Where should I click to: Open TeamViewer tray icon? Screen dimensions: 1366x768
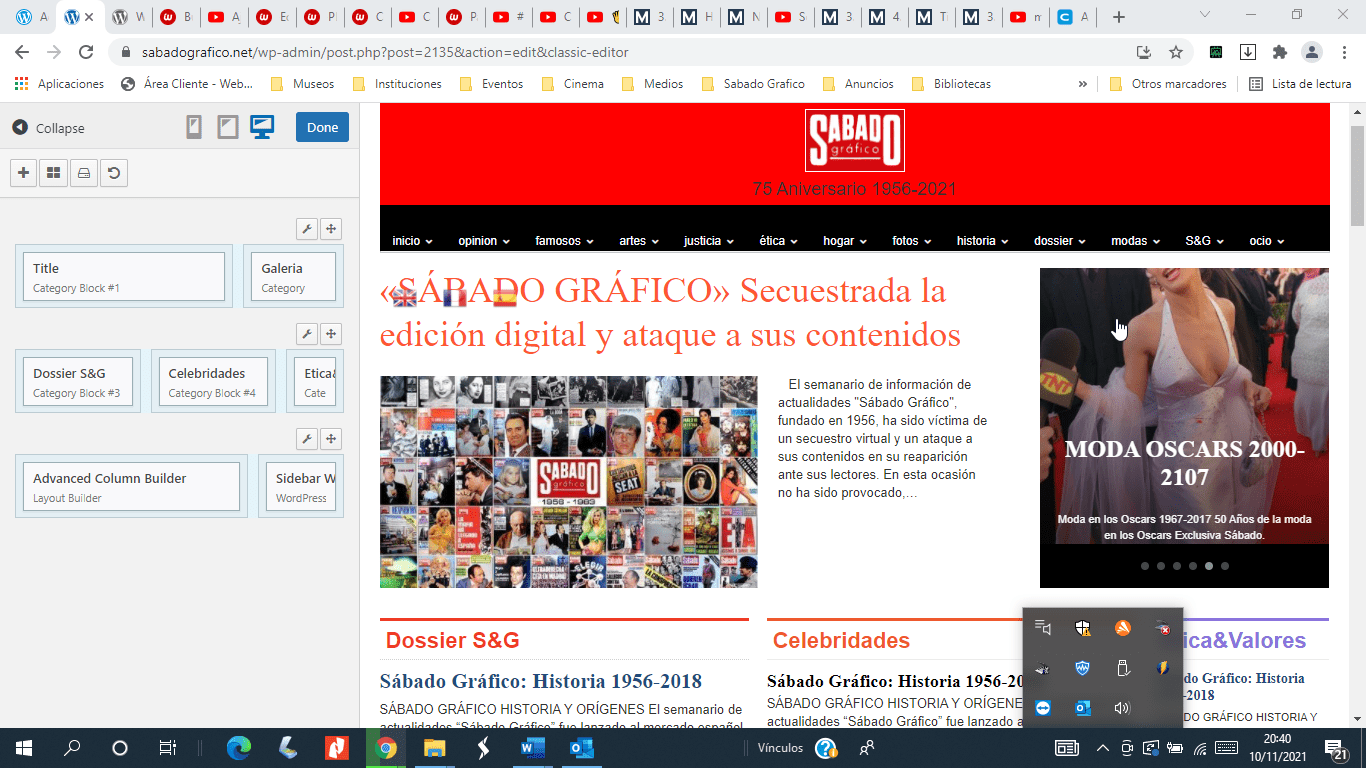point(1043,708)
